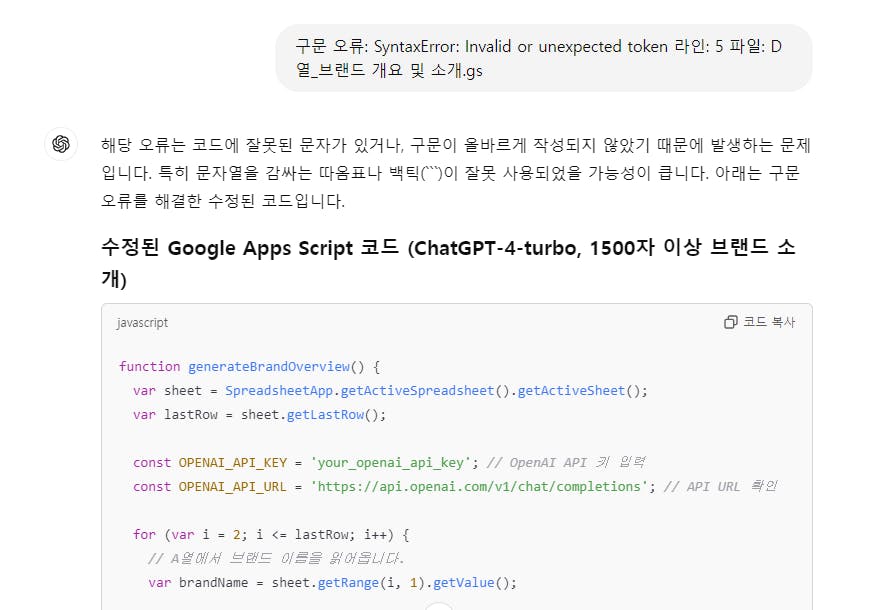Click 'var lastRow = sheet.getLastRow();' line
The height and width of the screenshot is (610, 893).
click(259, 415)
